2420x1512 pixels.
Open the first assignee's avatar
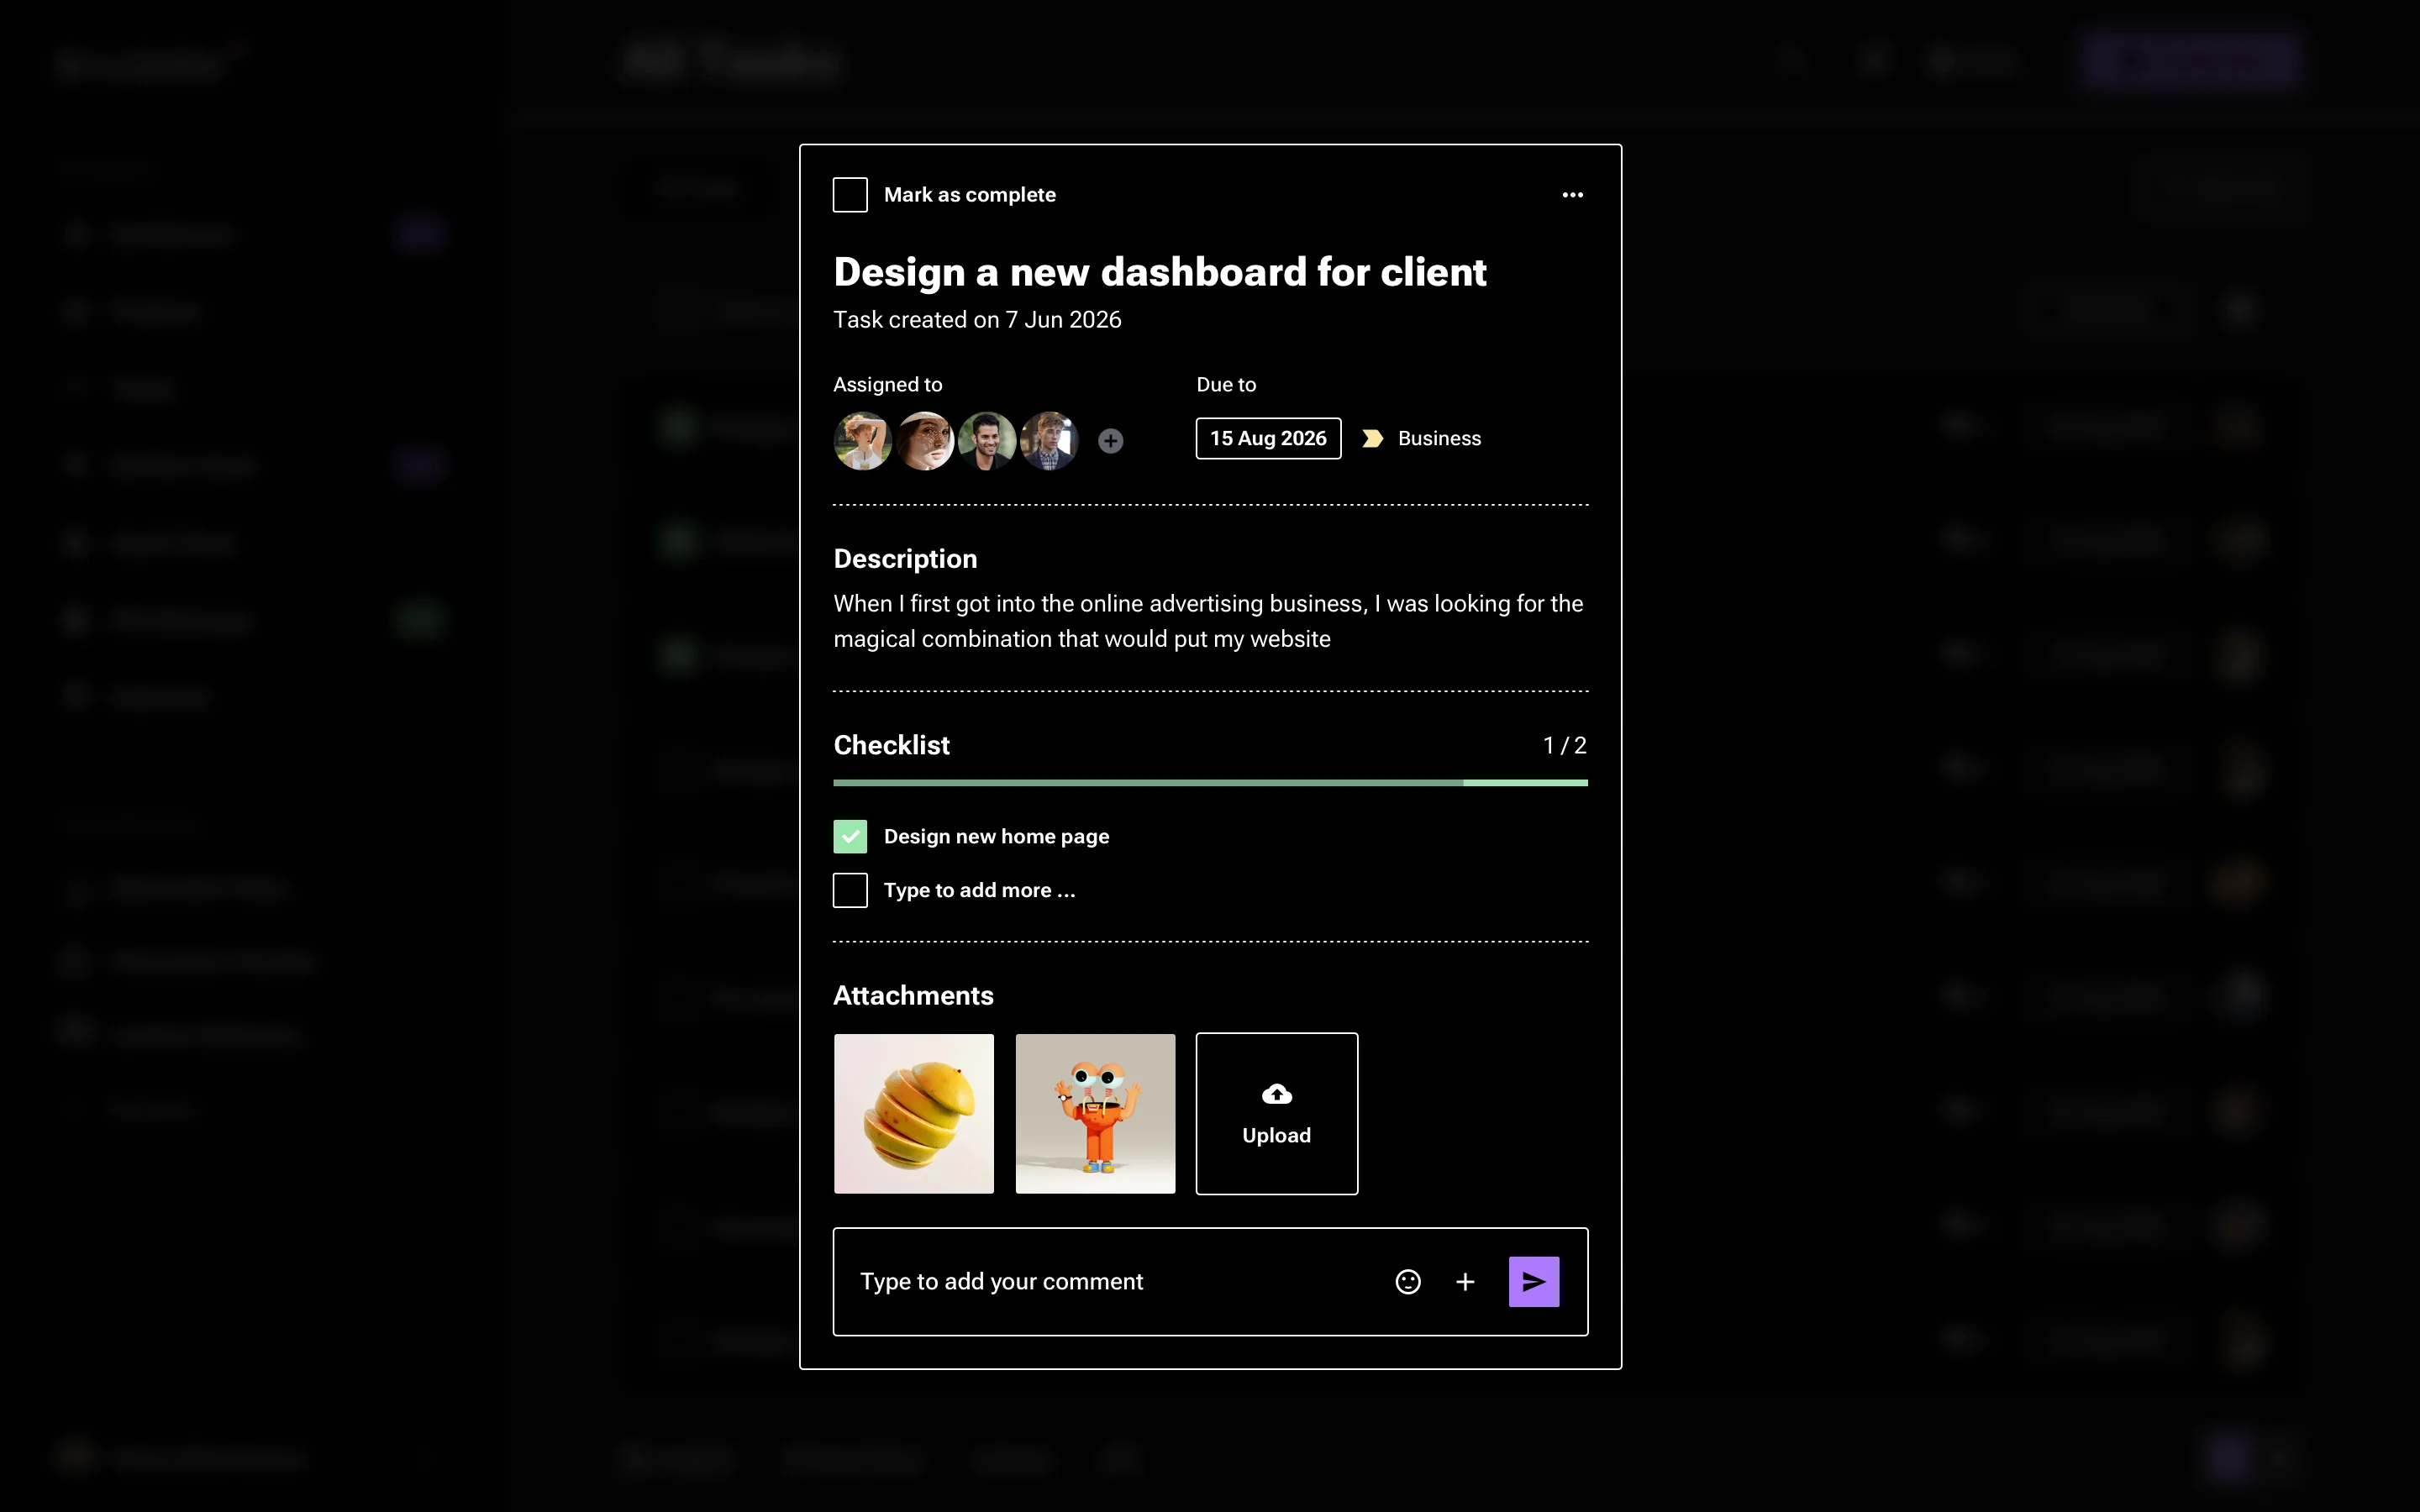click(861, 440)
